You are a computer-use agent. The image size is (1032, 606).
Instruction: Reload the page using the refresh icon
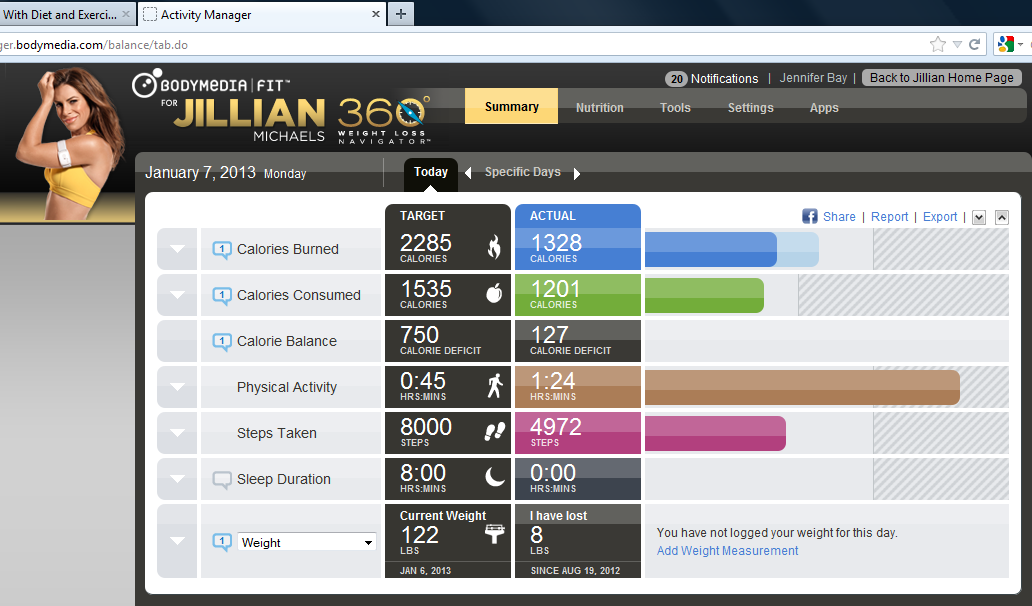click(x=975, y=45)
